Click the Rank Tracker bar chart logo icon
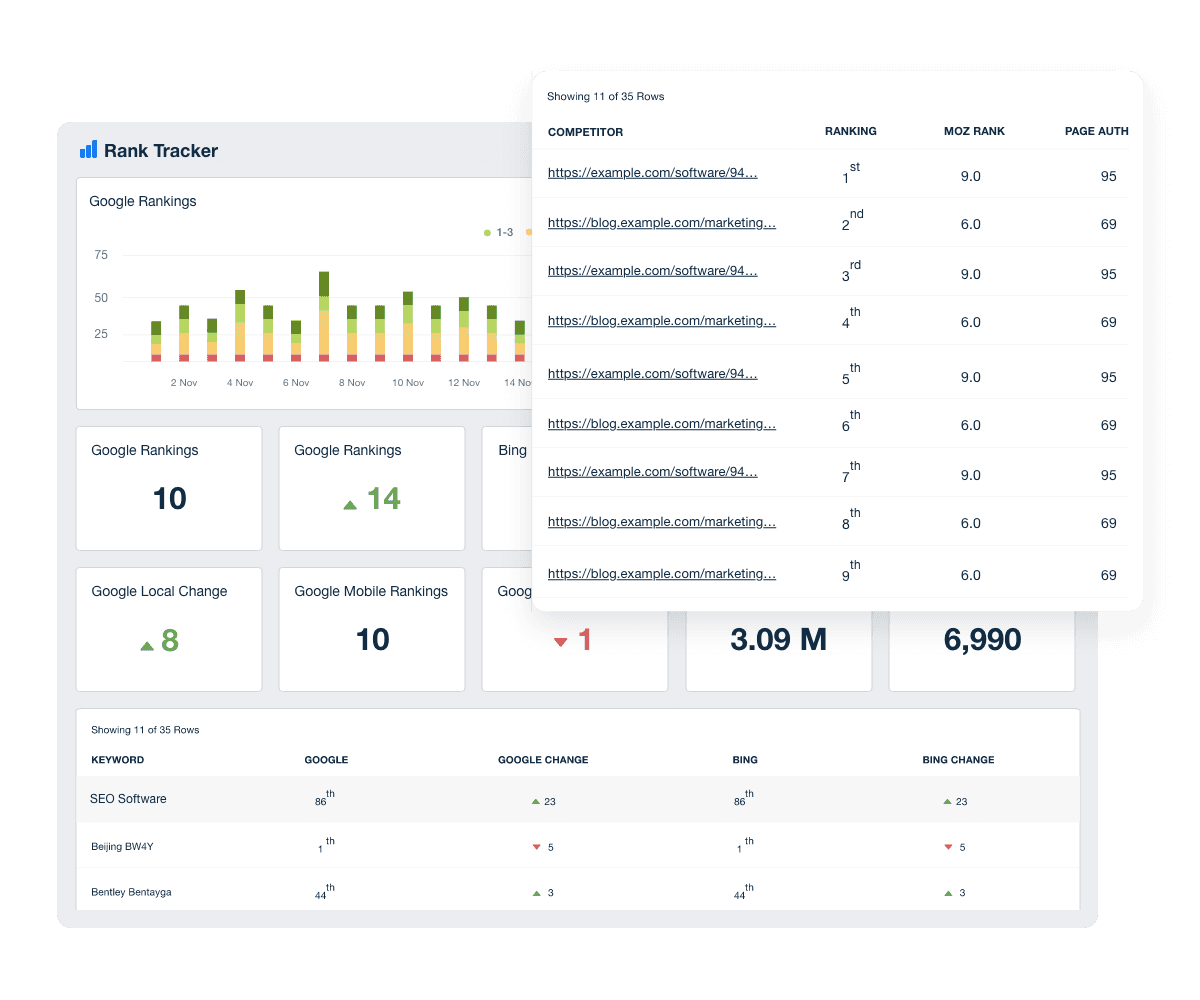 pos(88,150)
